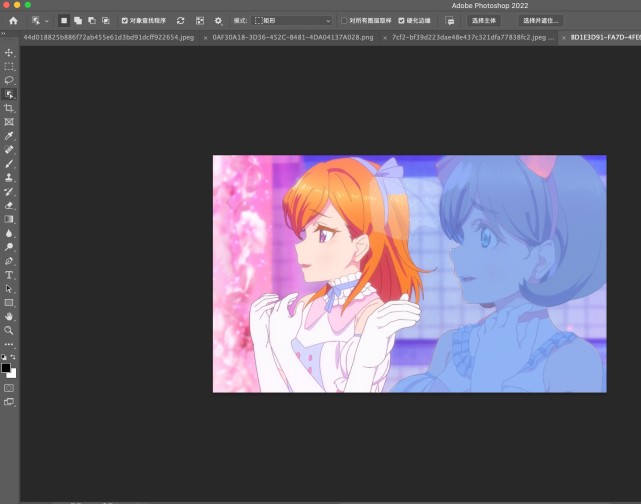641x504 pixels.
Task: Select the Pen tool
Action: (9, 261)
